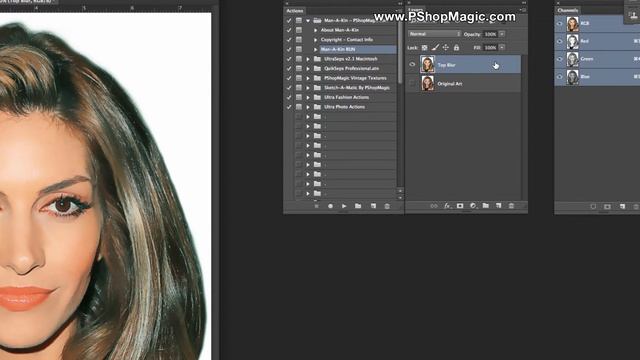Create new group folder in Layers panel
This screenshot has width=640, height=360.
click(x=485, y=206)
